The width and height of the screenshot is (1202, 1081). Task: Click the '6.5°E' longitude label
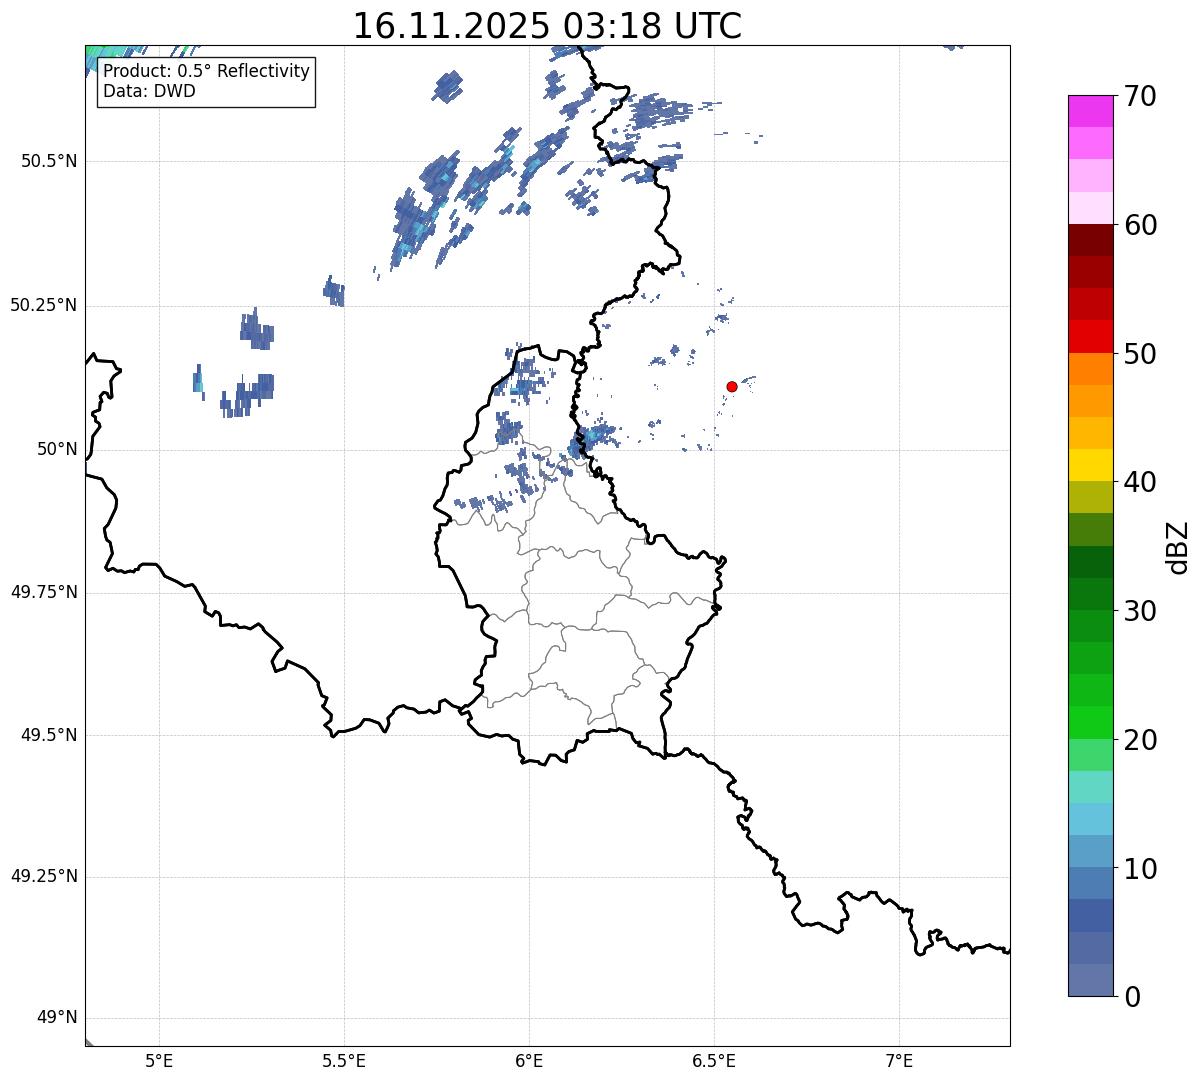click(x=714, y=1060)
